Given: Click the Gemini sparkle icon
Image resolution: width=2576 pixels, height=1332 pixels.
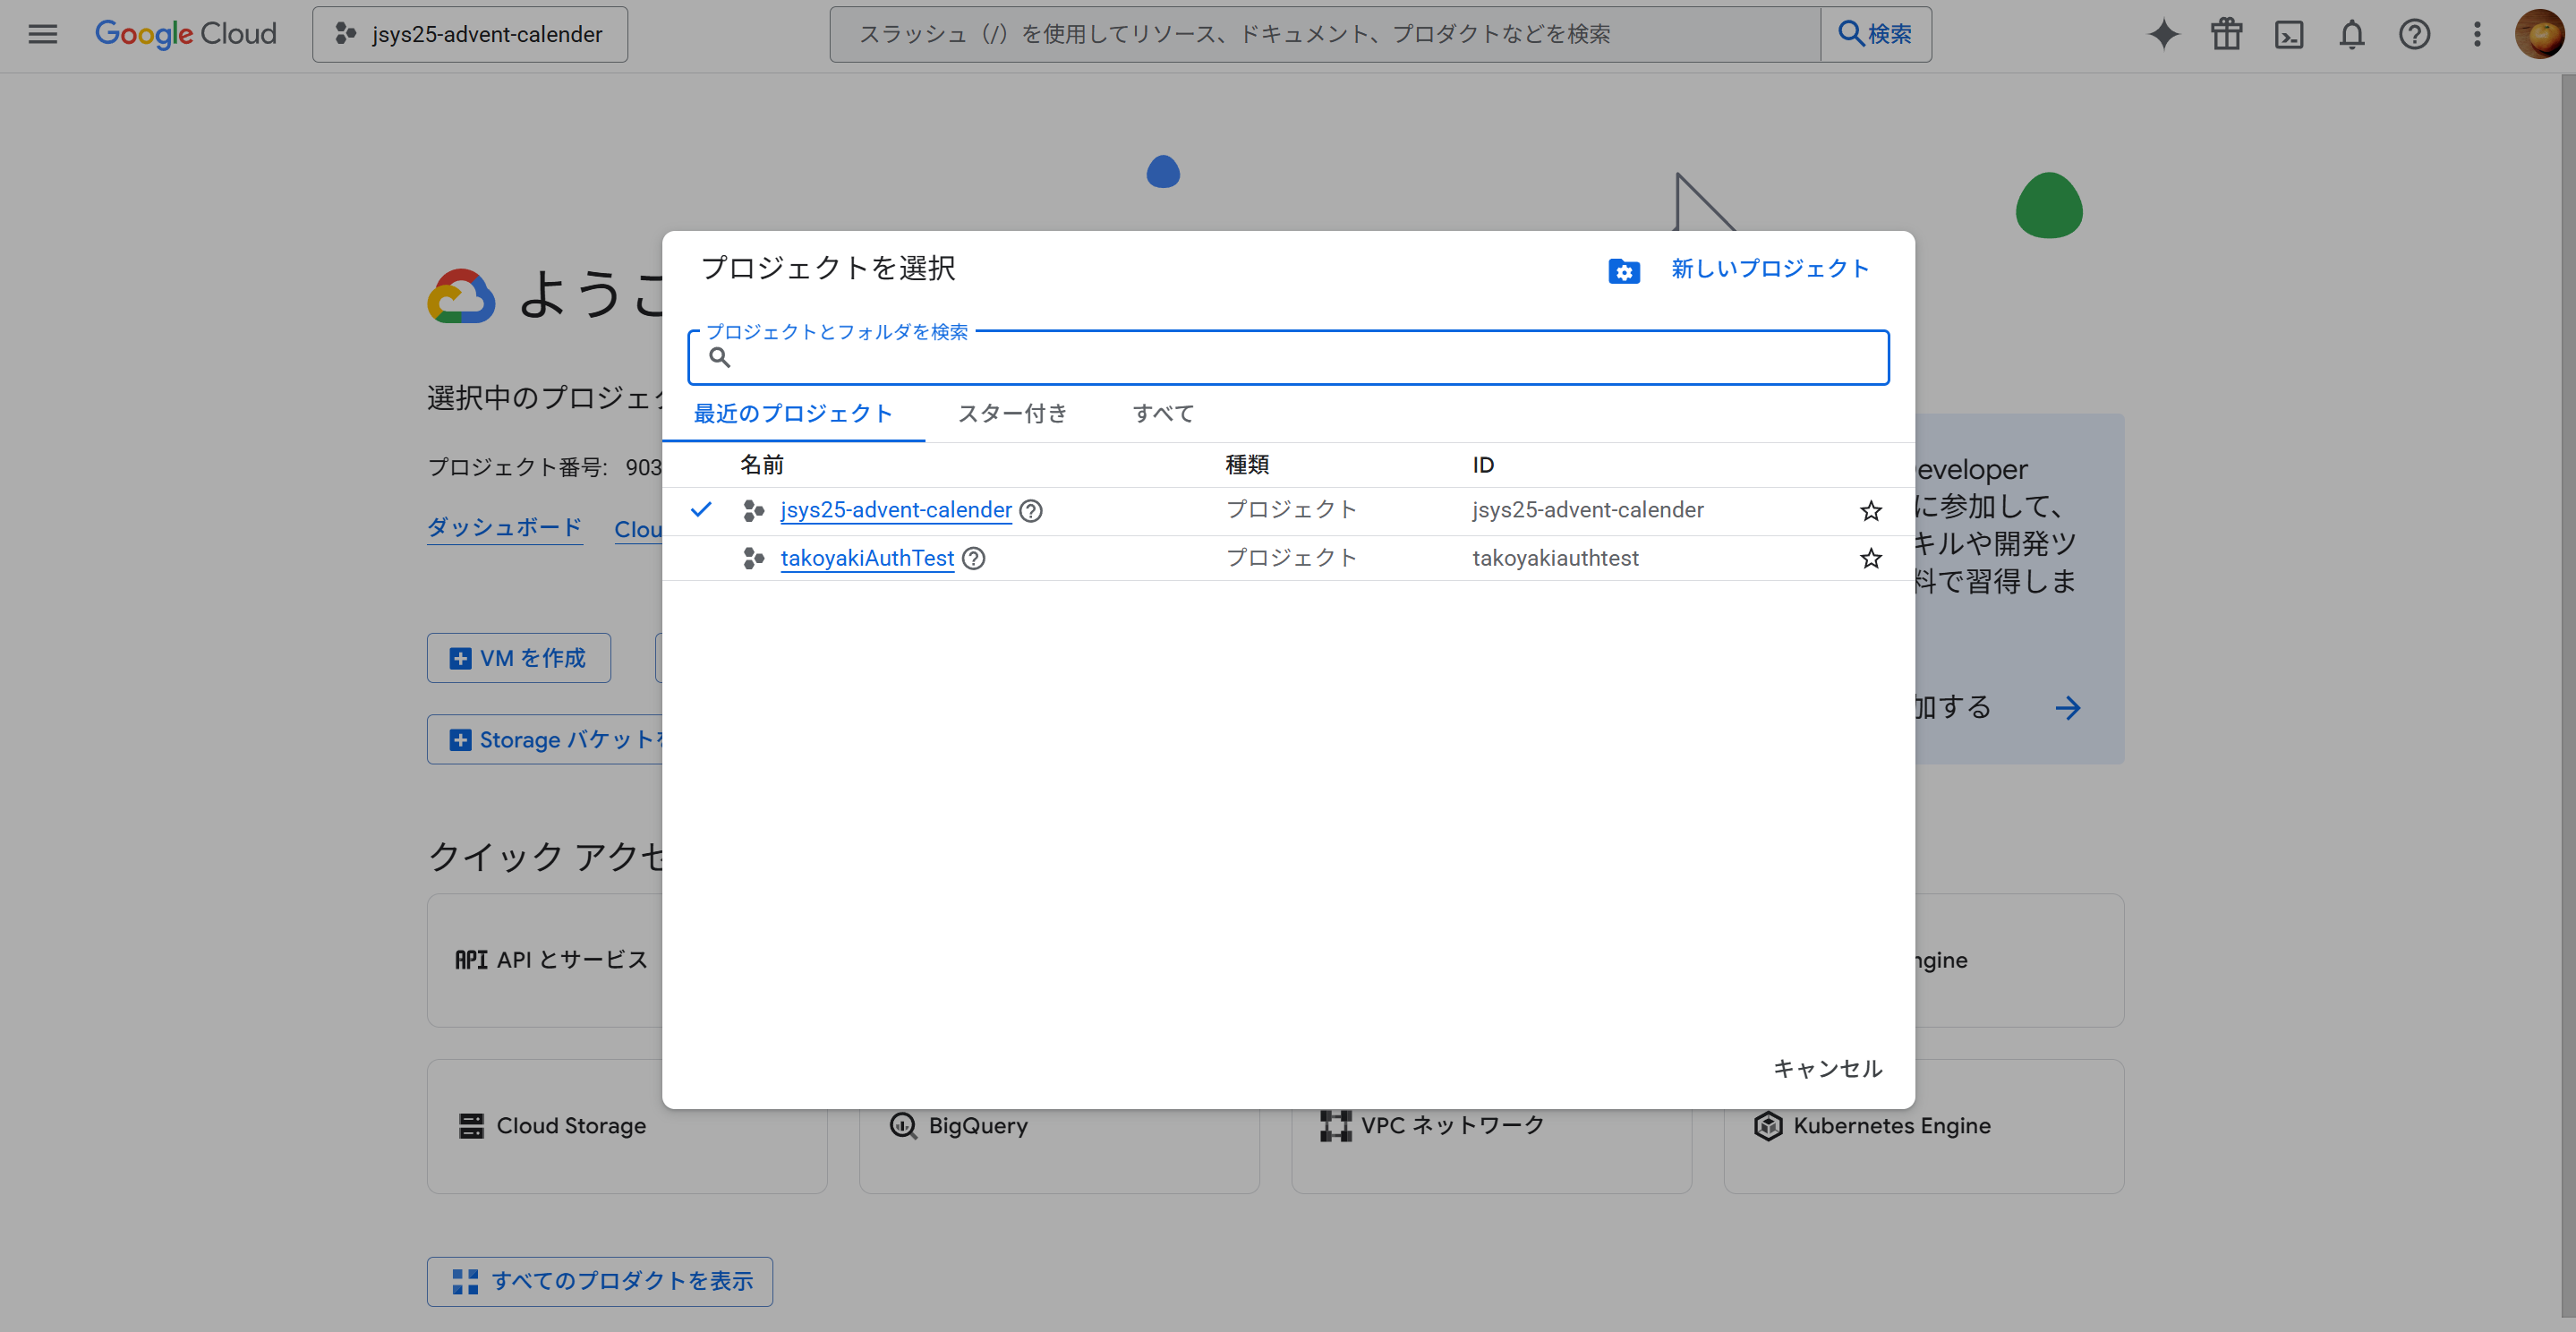Looking at the screenshot, I should click(x=2163, y=34).
